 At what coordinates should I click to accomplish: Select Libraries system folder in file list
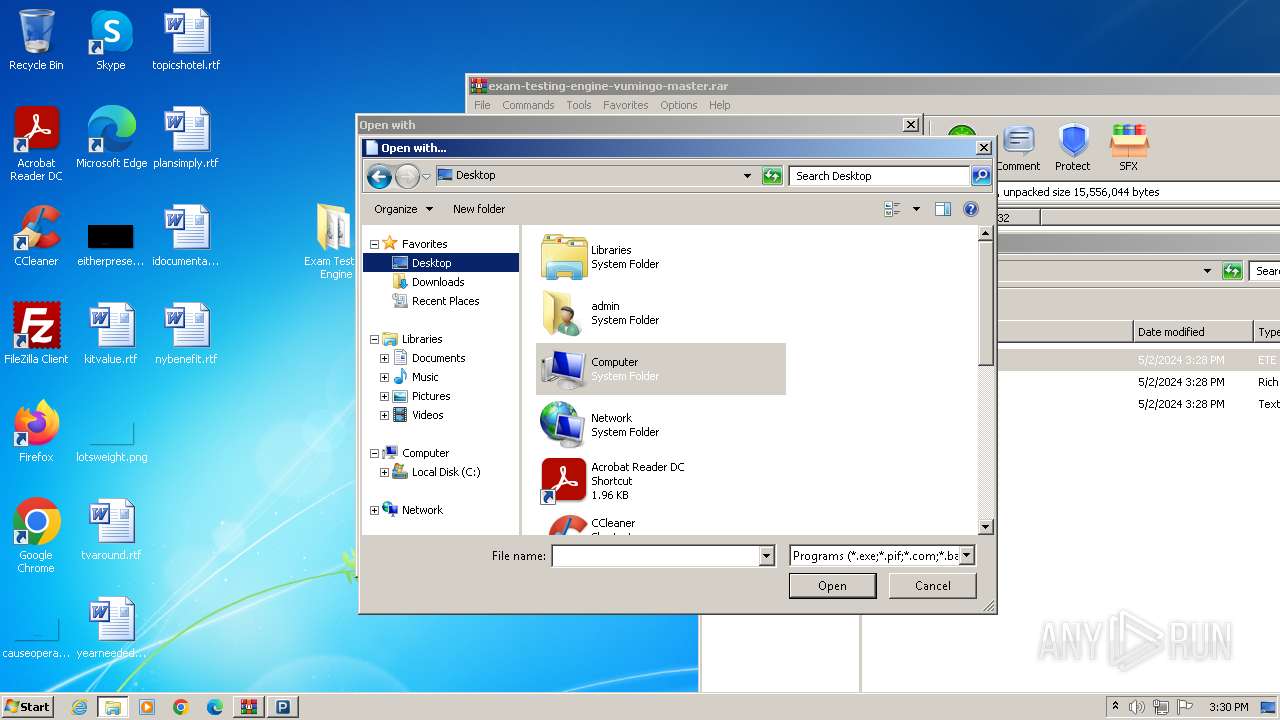pyautogui.click(x=661, y=257)
